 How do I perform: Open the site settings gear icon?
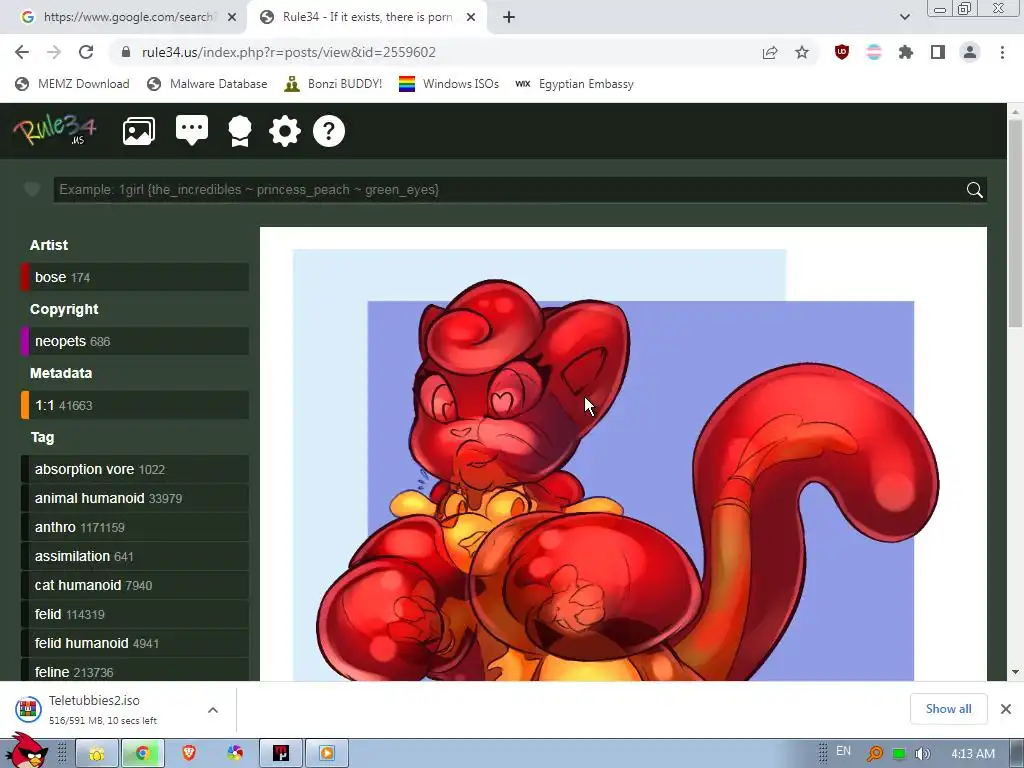285,131
